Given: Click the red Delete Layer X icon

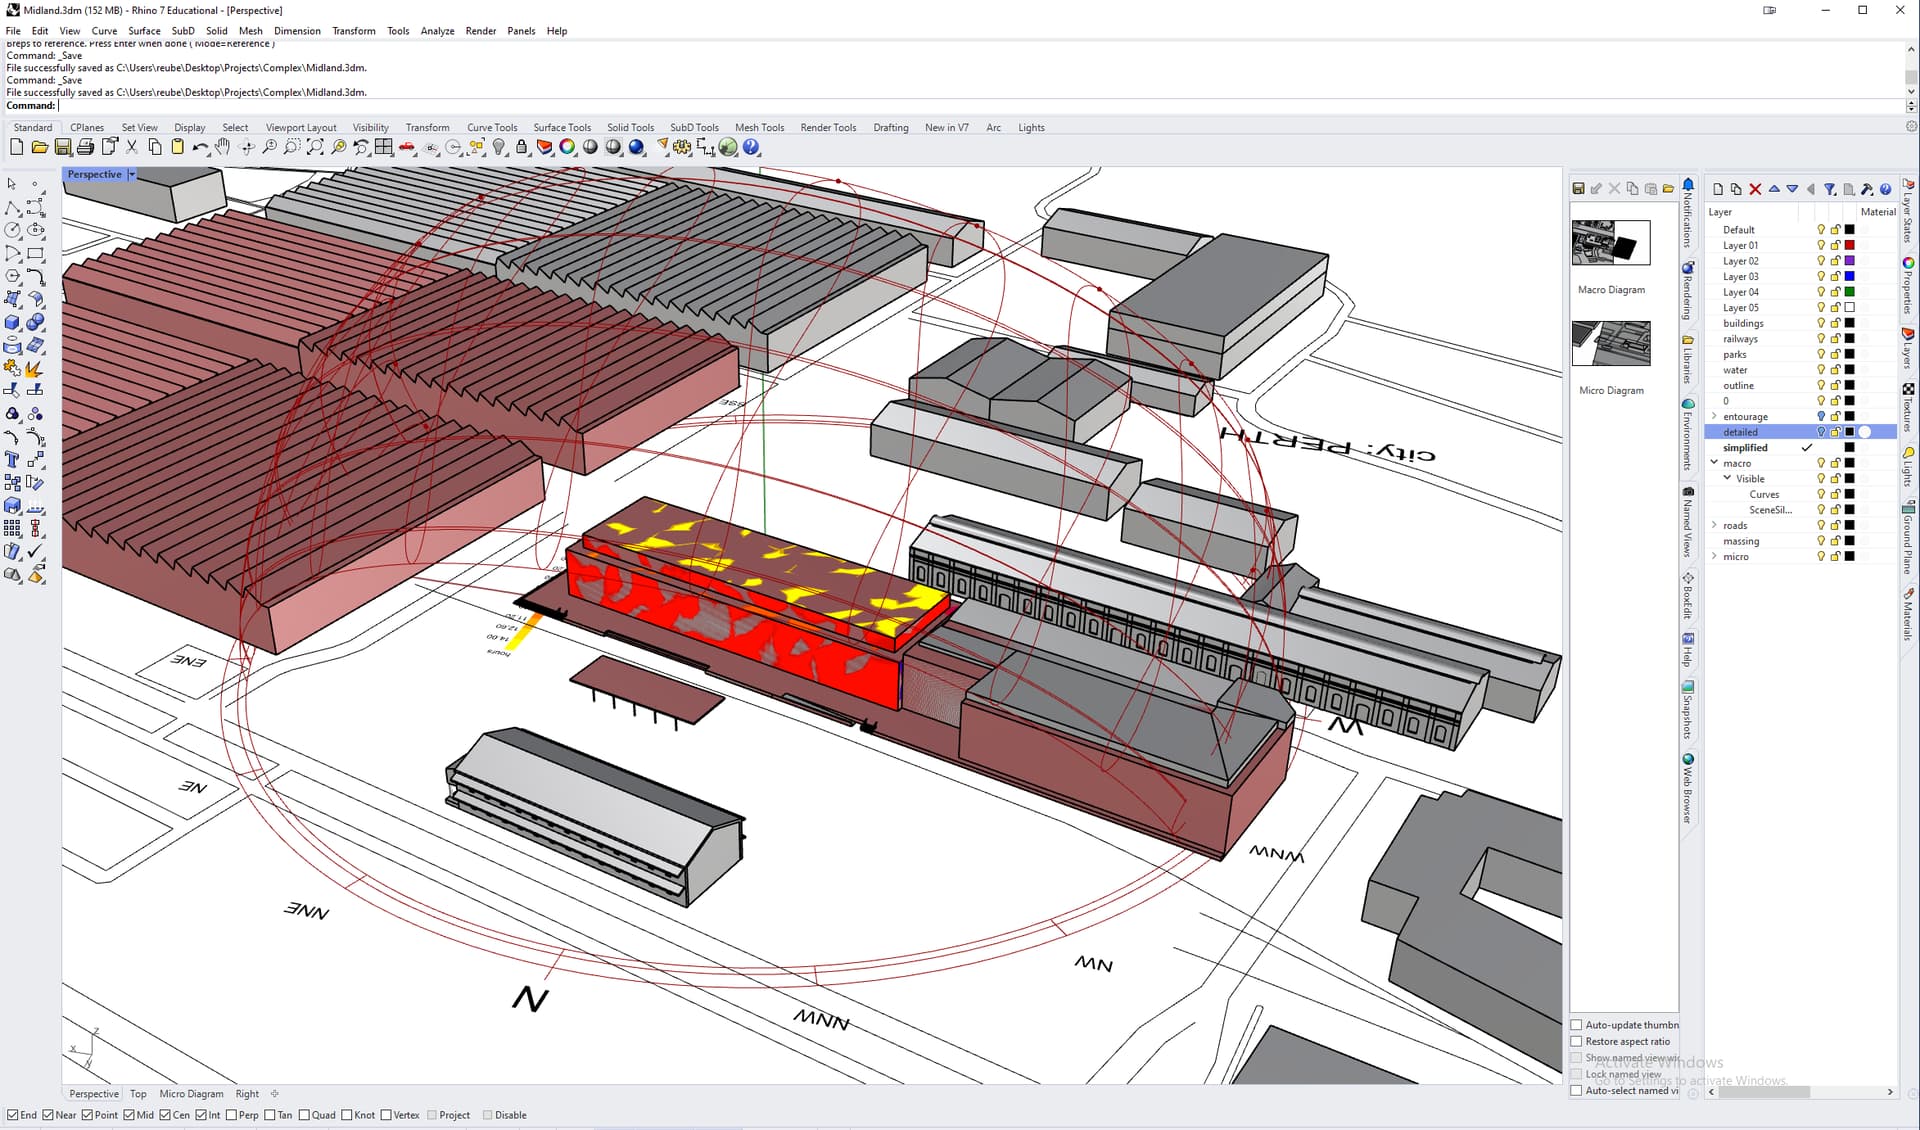Looking at the screenshot, I should pyautogui.click(x=1755, y=189).
